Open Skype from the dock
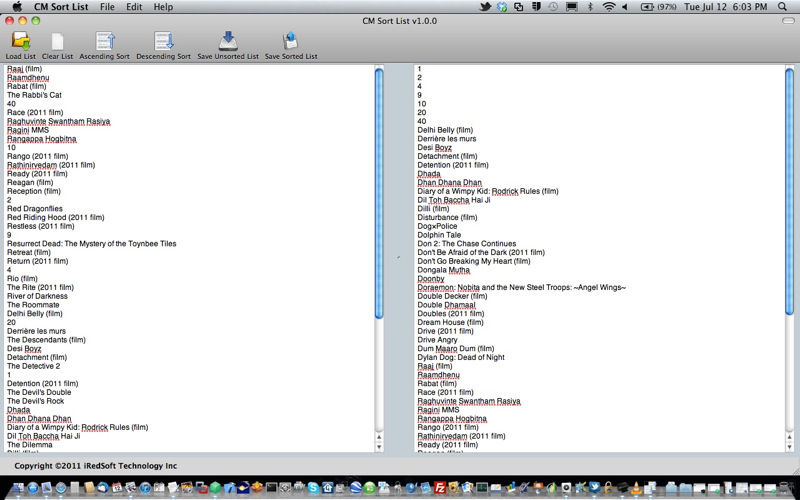The width and height of the screenshot is (800, 500). pyautogui.click(x=313, y=488)
